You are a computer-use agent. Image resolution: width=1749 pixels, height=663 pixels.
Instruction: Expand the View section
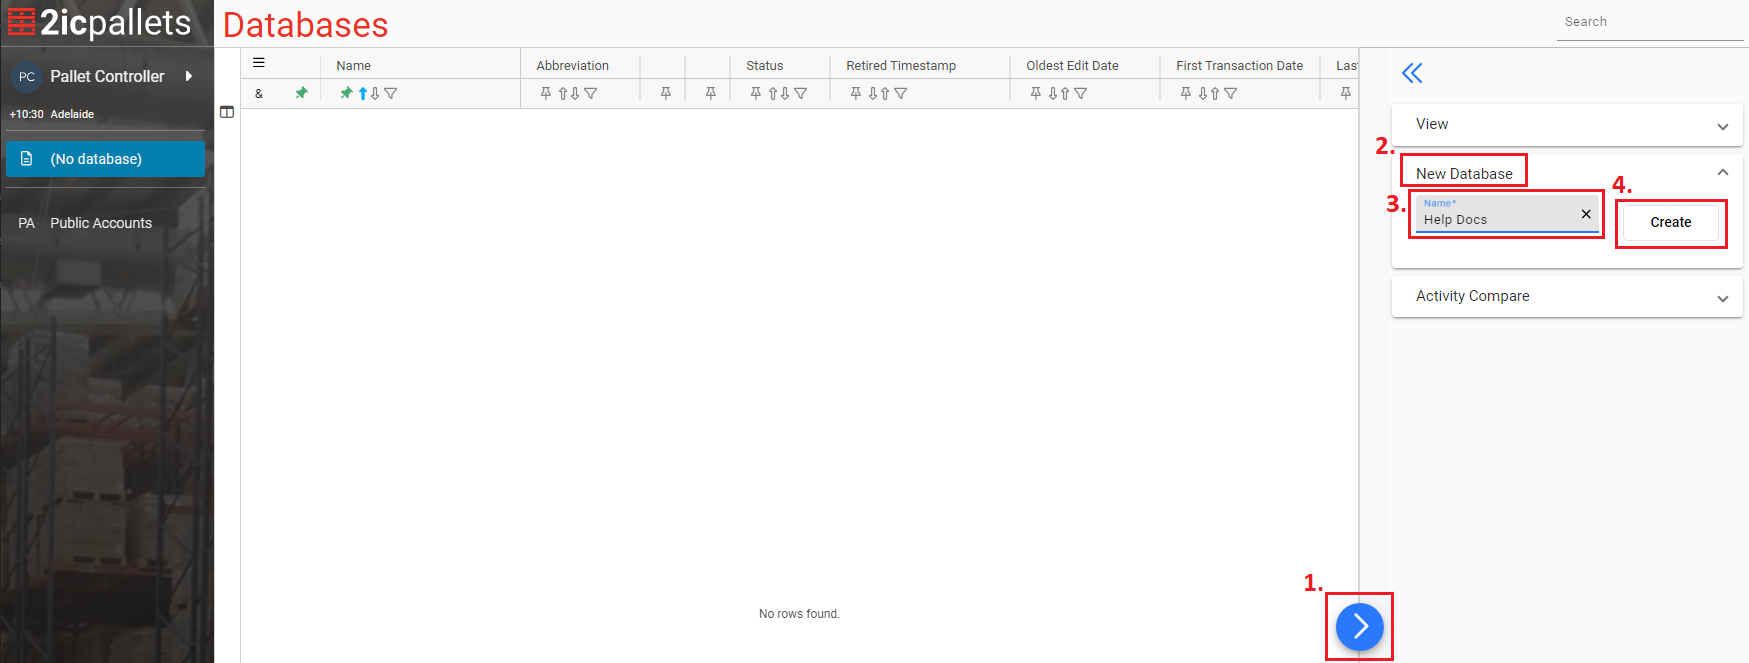click(x=1722, y=126)
